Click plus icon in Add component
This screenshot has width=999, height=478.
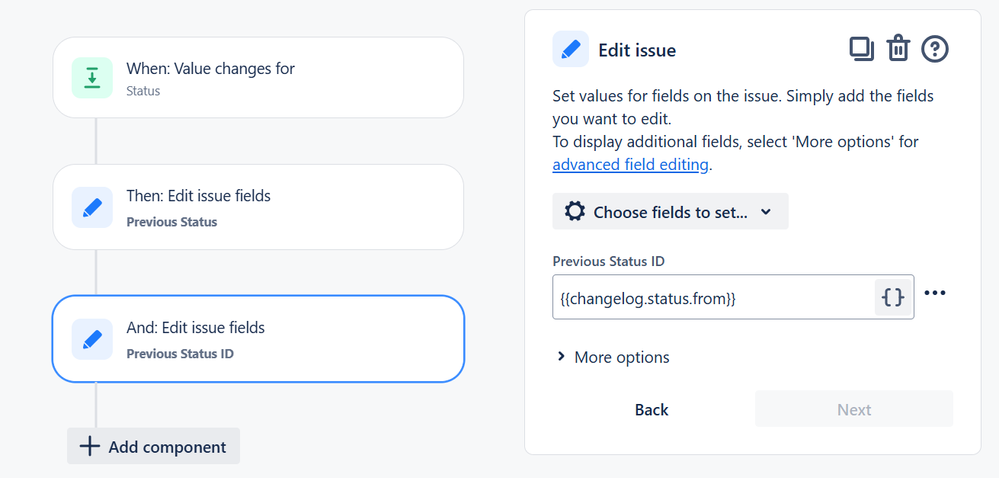coord(90,446)
